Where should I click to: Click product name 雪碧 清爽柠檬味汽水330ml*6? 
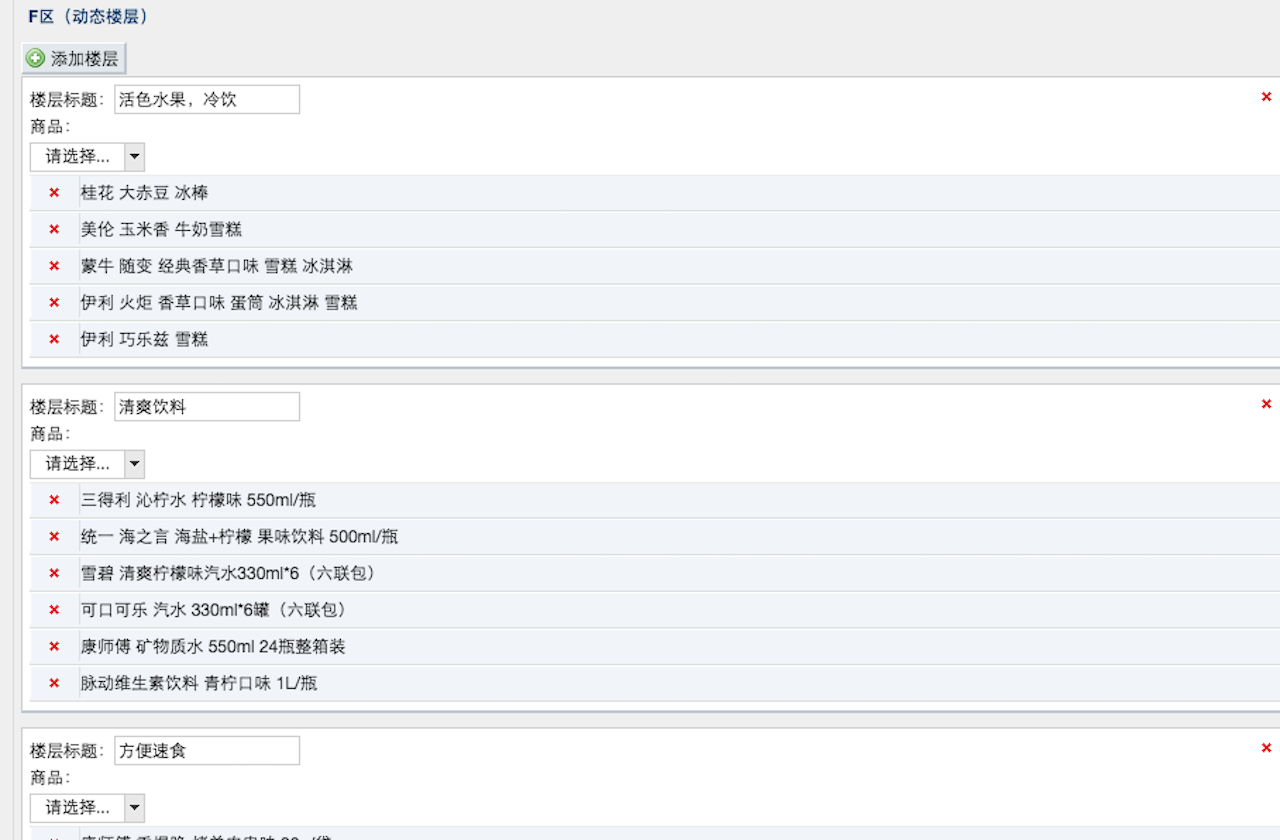pos(228,573)
